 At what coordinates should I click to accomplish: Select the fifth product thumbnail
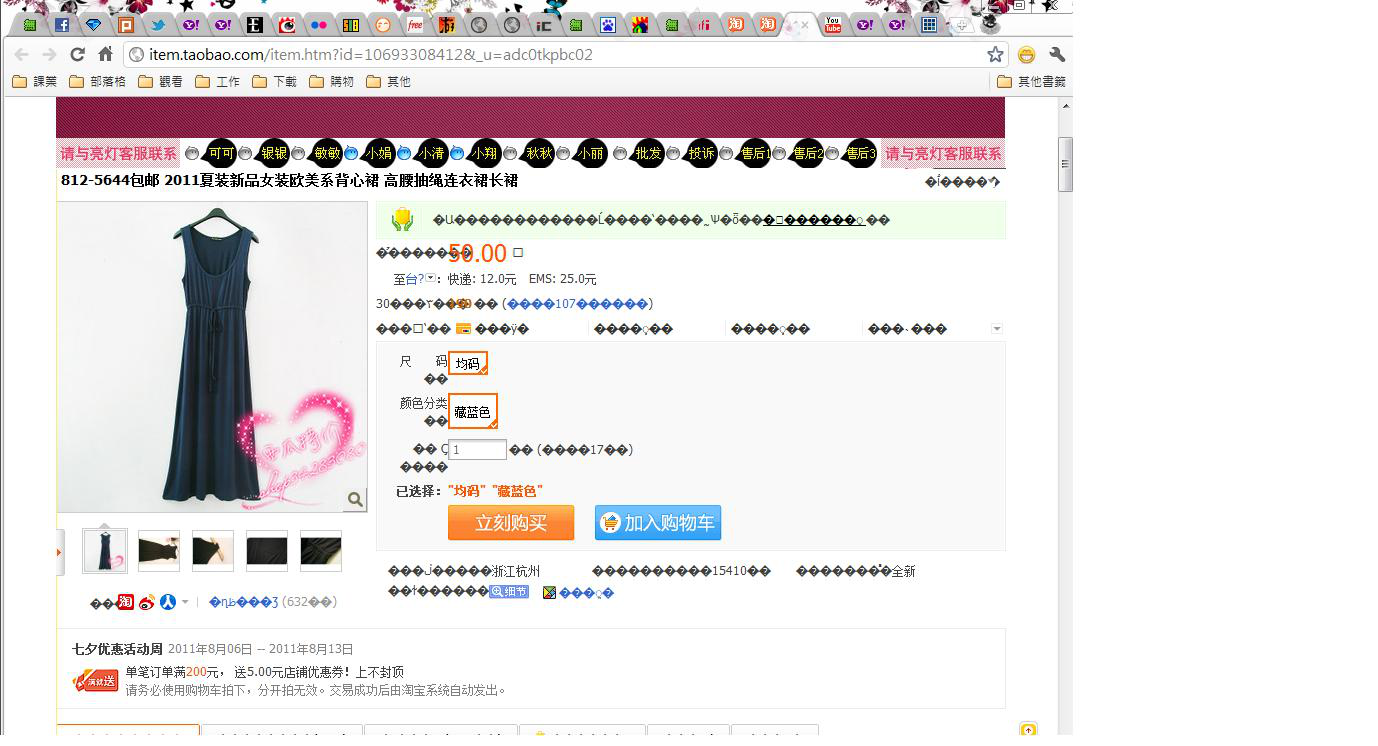321,551
